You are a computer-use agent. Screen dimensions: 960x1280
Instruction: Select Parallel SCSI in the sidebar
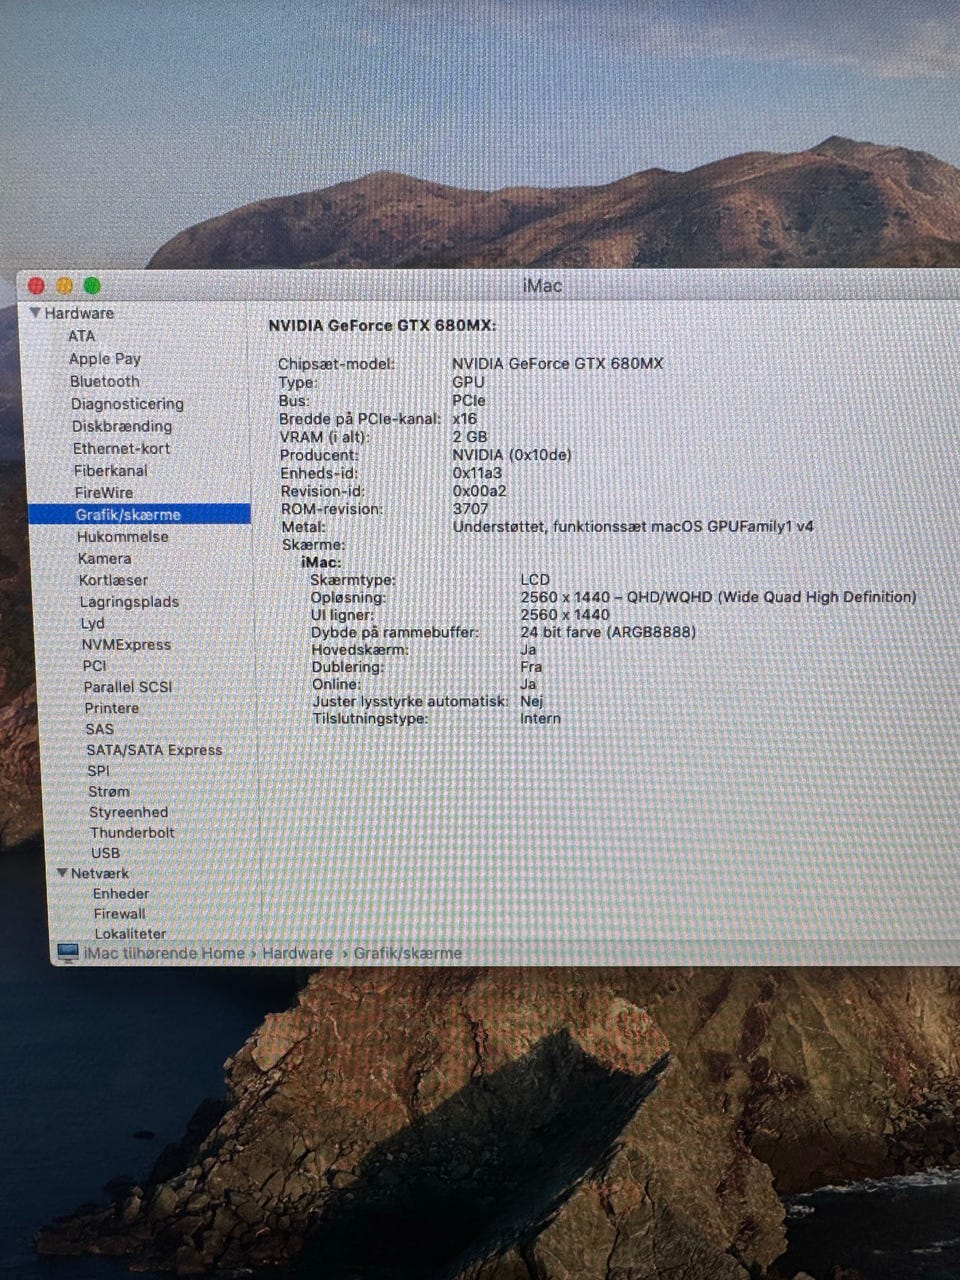[x=128, y=687]
